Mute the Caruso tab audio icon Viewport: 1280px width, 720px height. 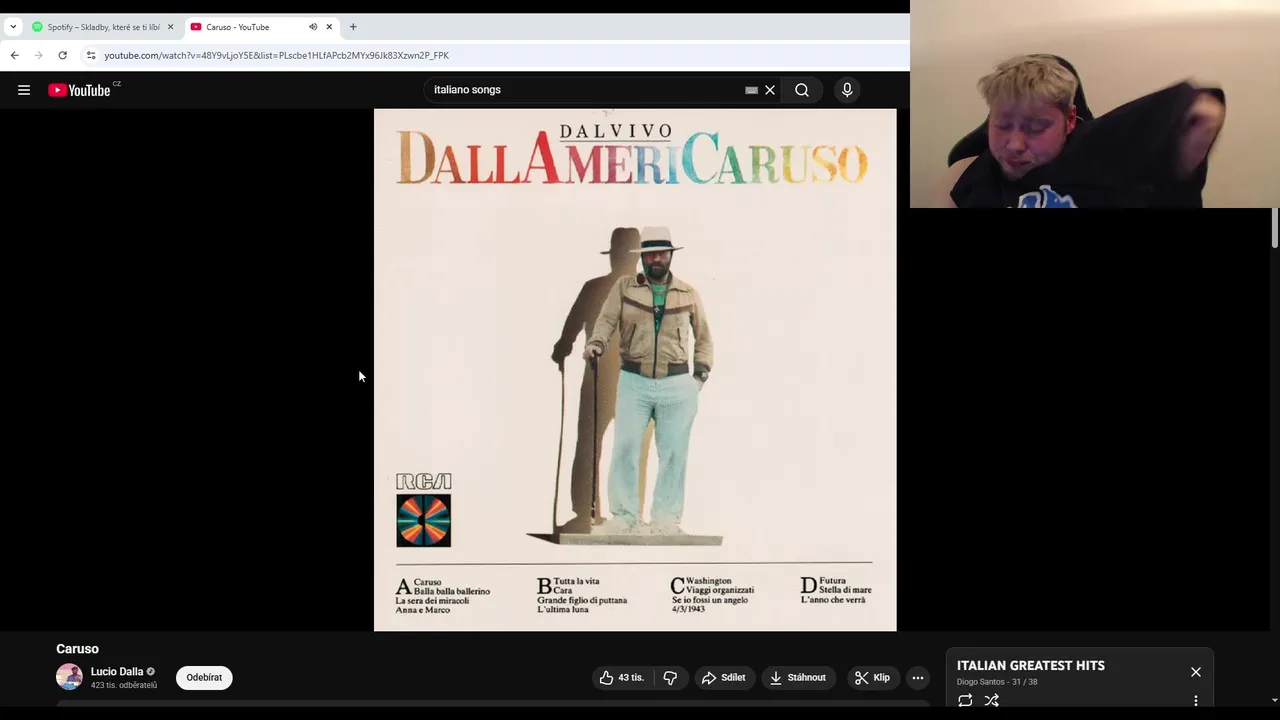313,27
